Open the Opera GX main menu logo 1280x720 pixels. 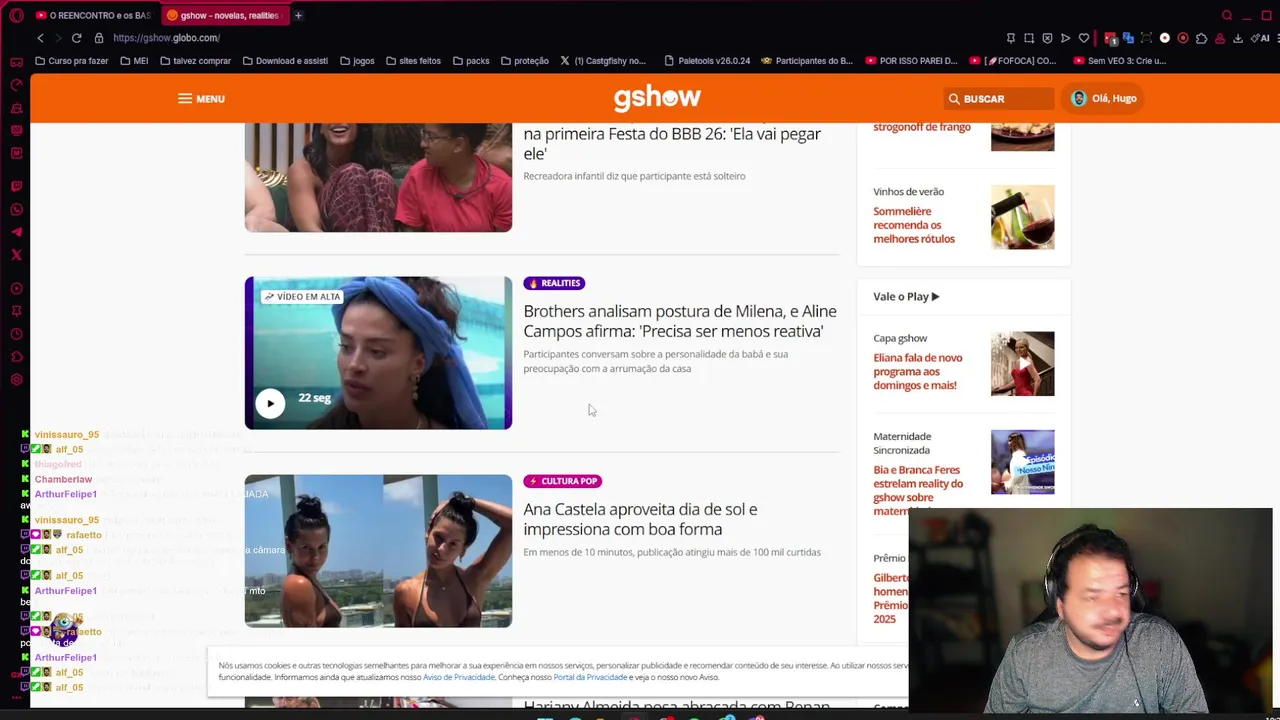click(16, 15)
